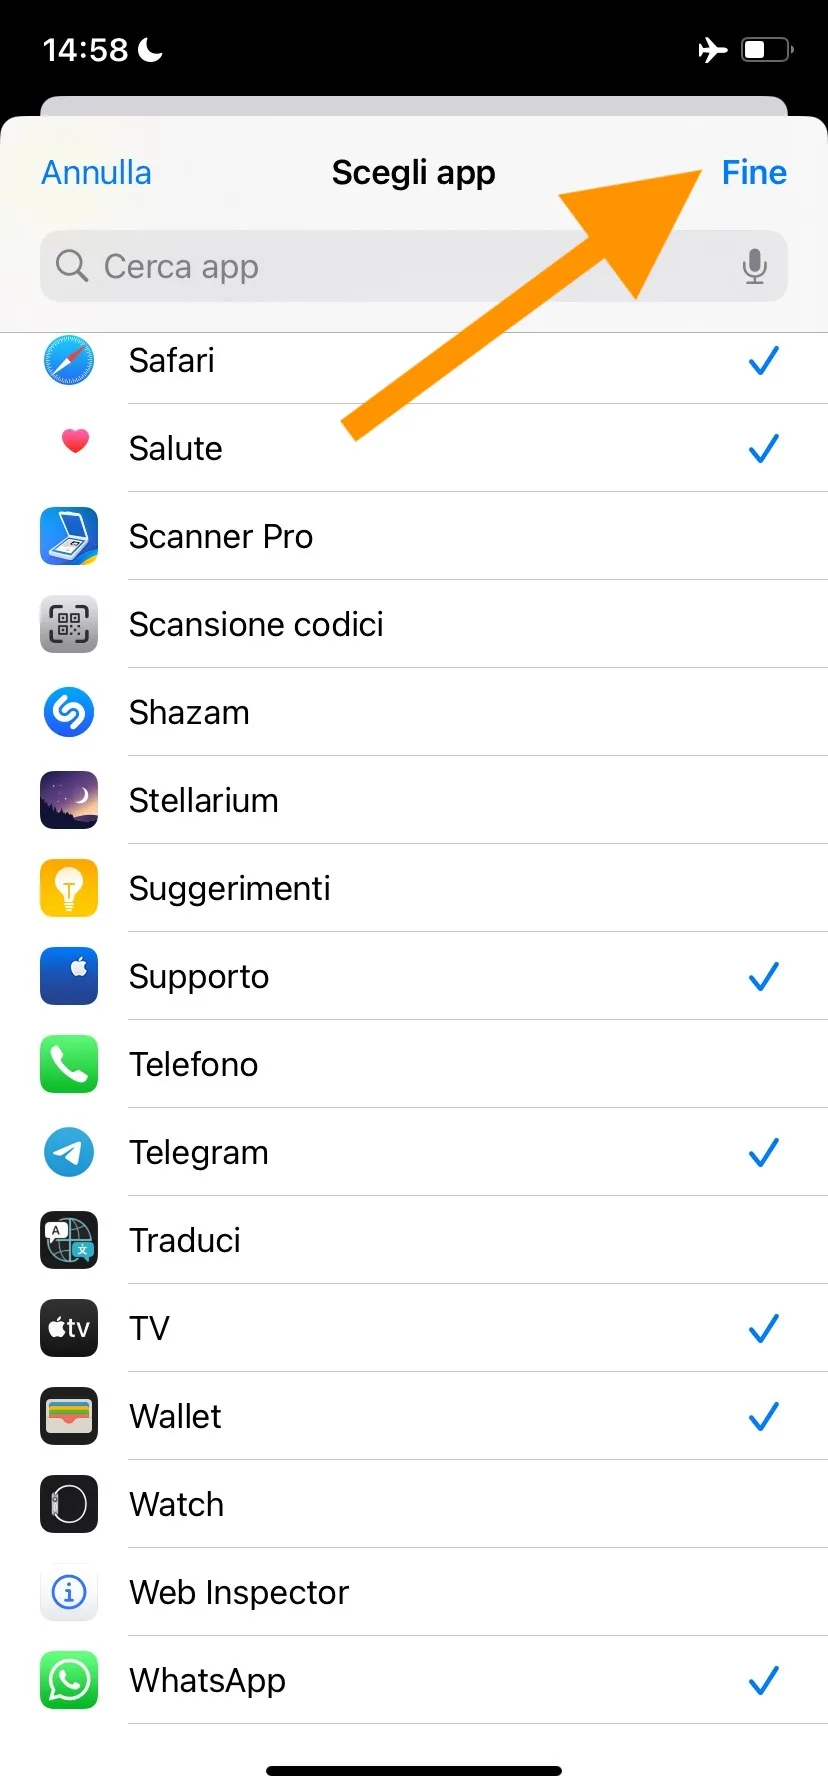
Task: Tap the Suggerimenti lightbulb icon
Action: click(x=69, y=888)
